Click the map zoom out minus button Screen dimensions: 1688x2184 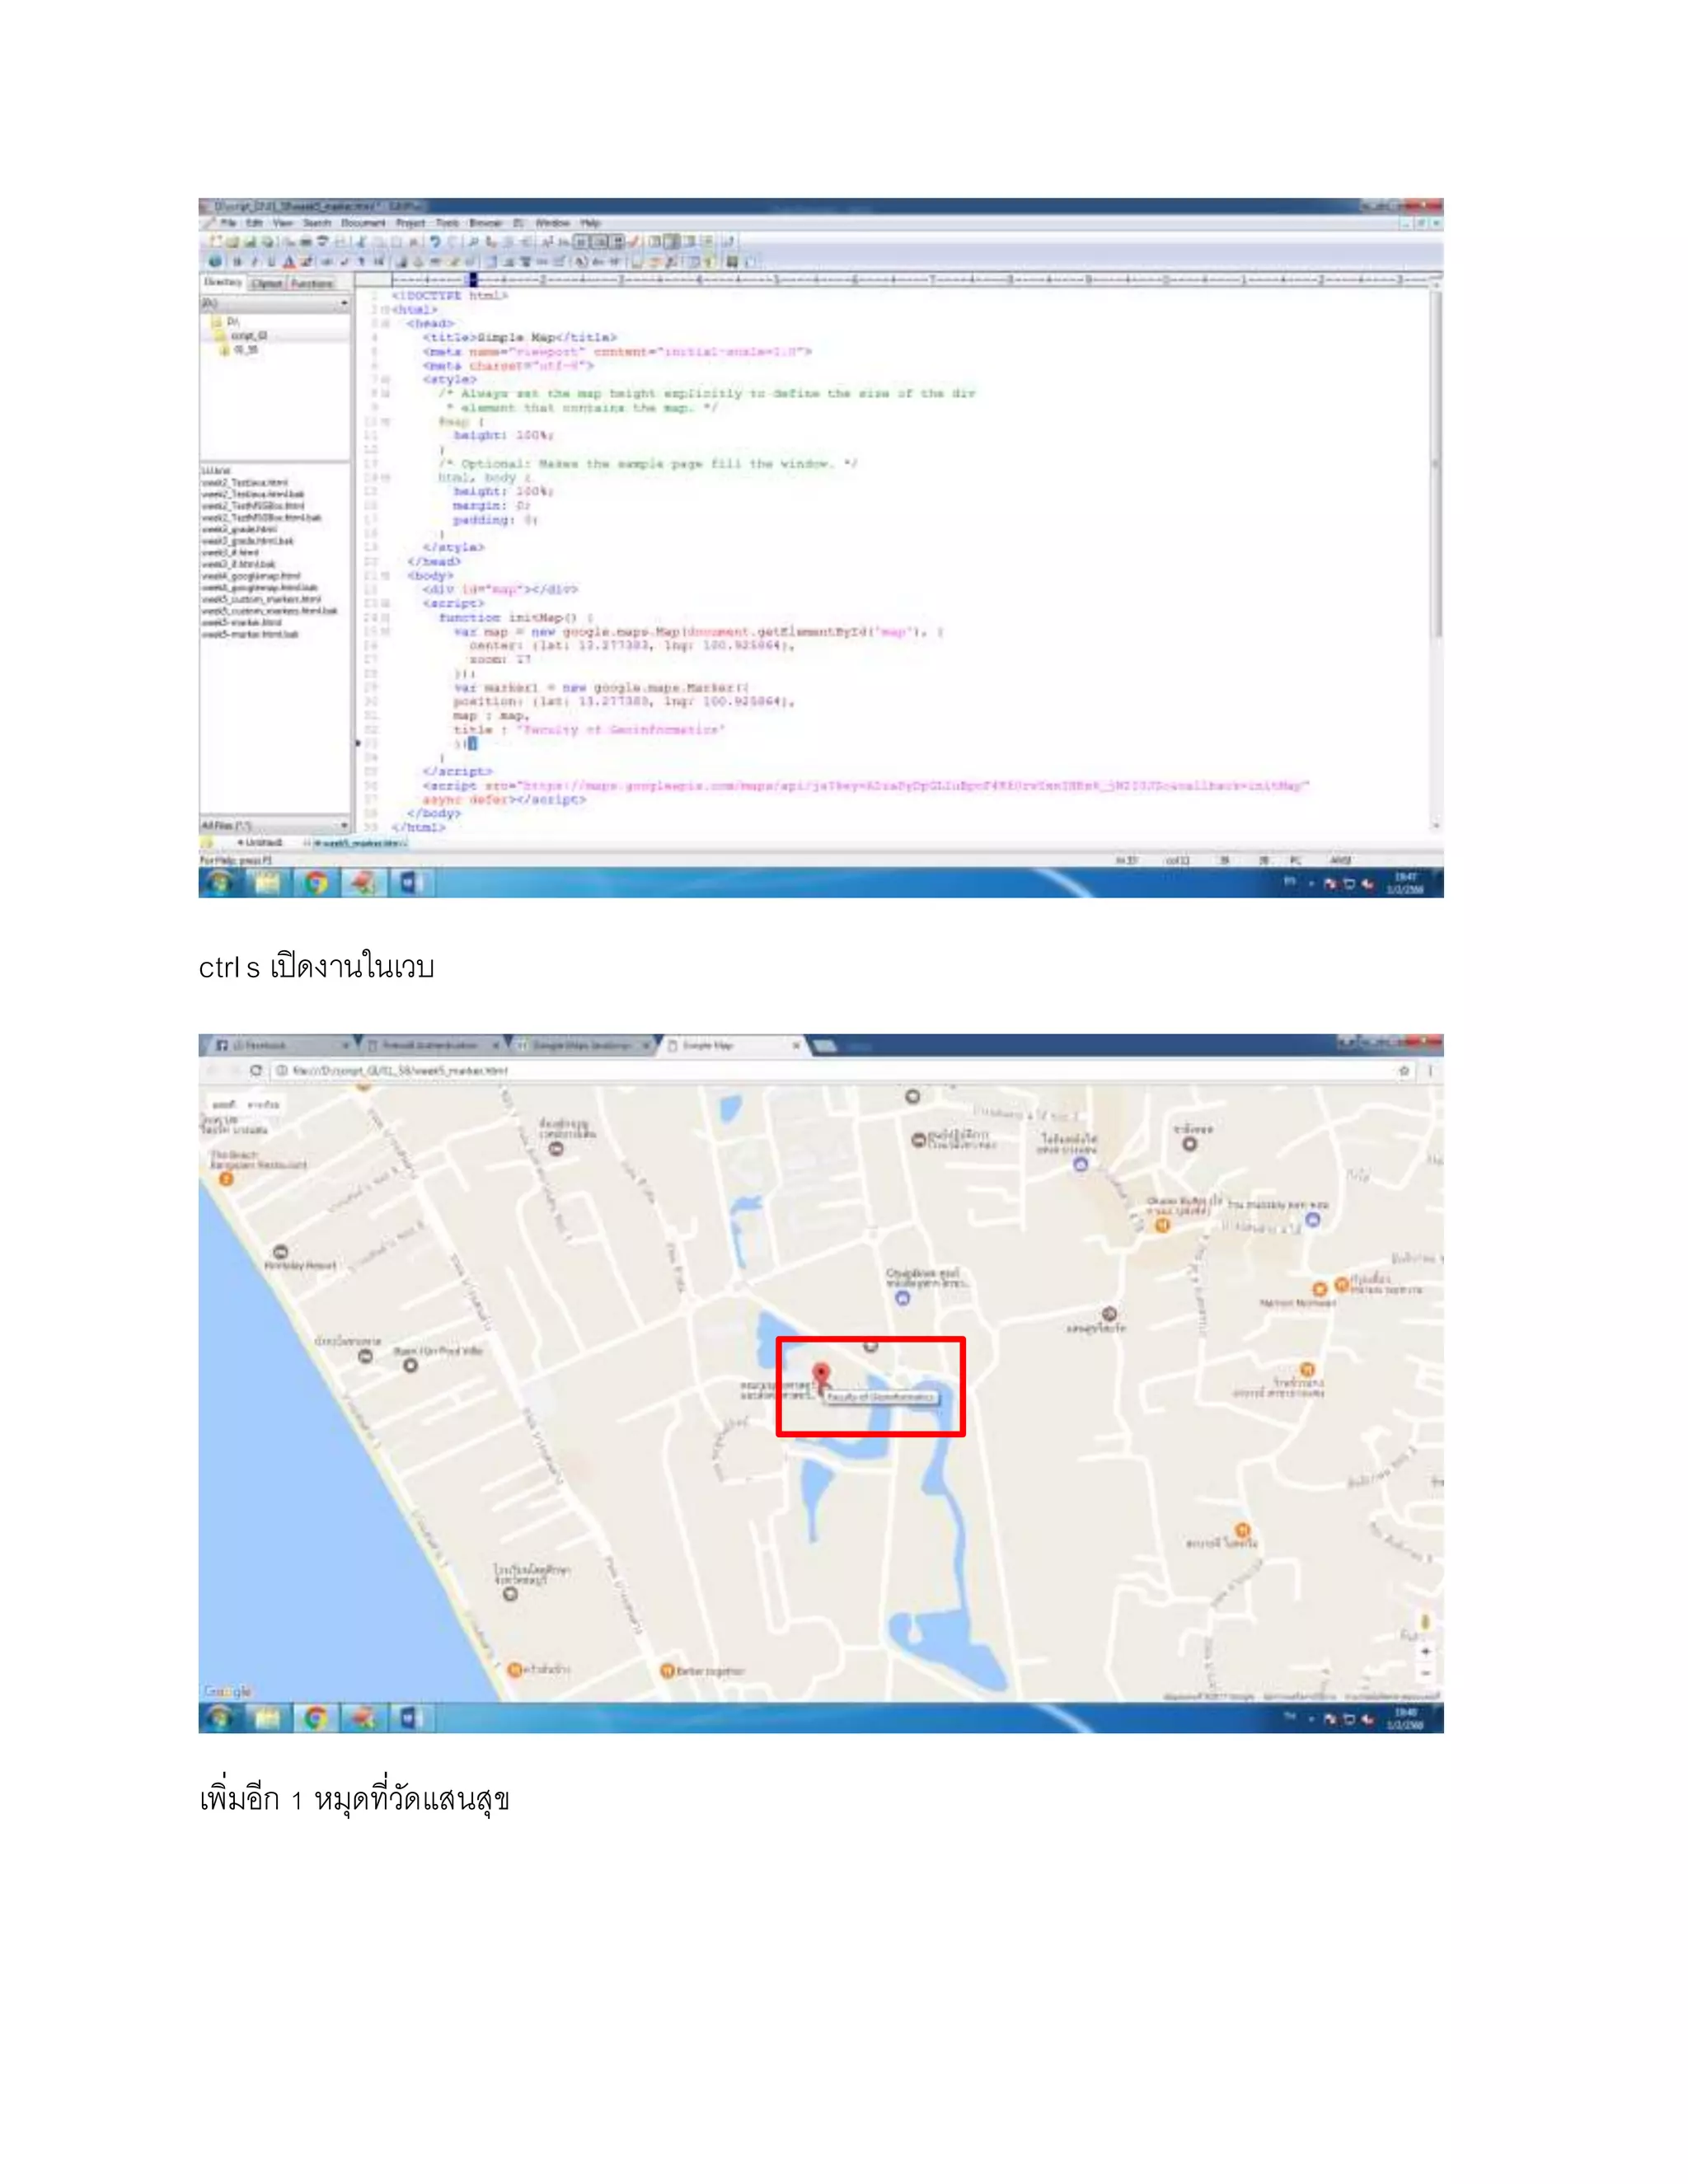point(1425,1673)
